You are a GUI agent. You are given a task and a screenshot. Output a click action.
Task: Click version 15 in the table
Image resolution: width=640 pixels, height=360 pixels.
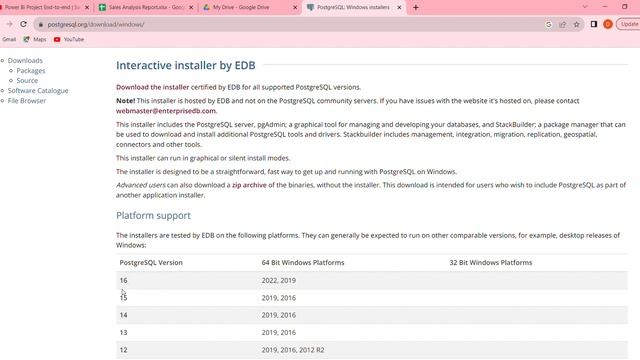tap(123, 298)
